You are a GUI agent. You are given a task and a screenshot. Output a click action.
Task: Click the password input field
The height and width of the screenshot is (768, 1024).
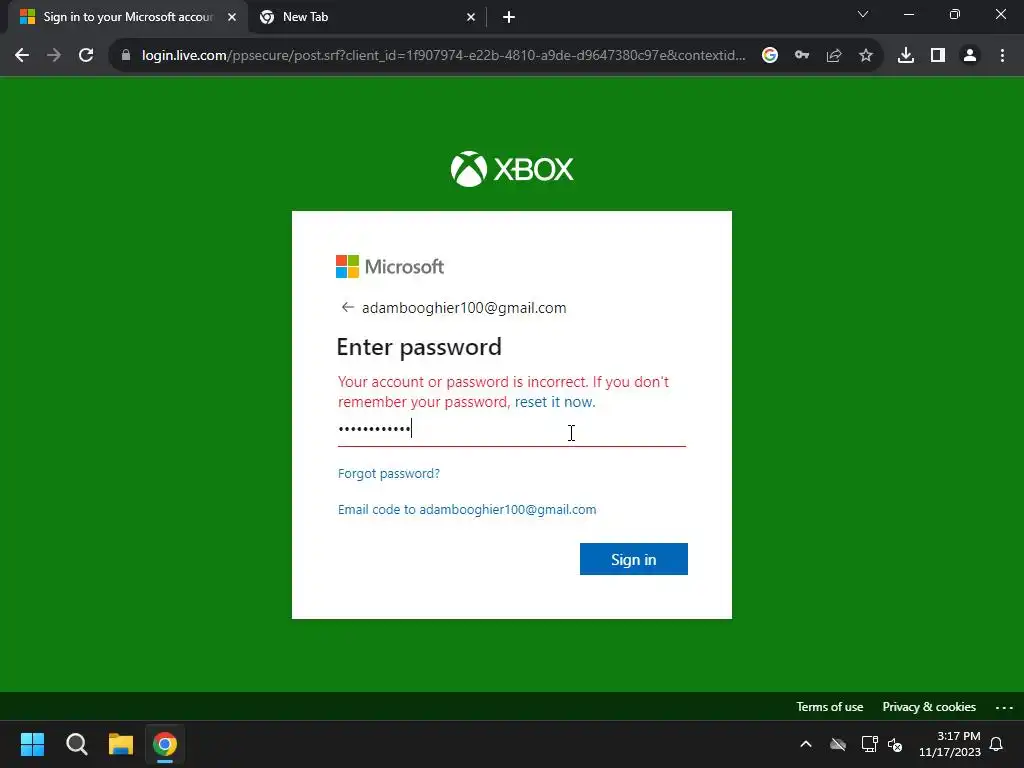(x=512, y=430)
